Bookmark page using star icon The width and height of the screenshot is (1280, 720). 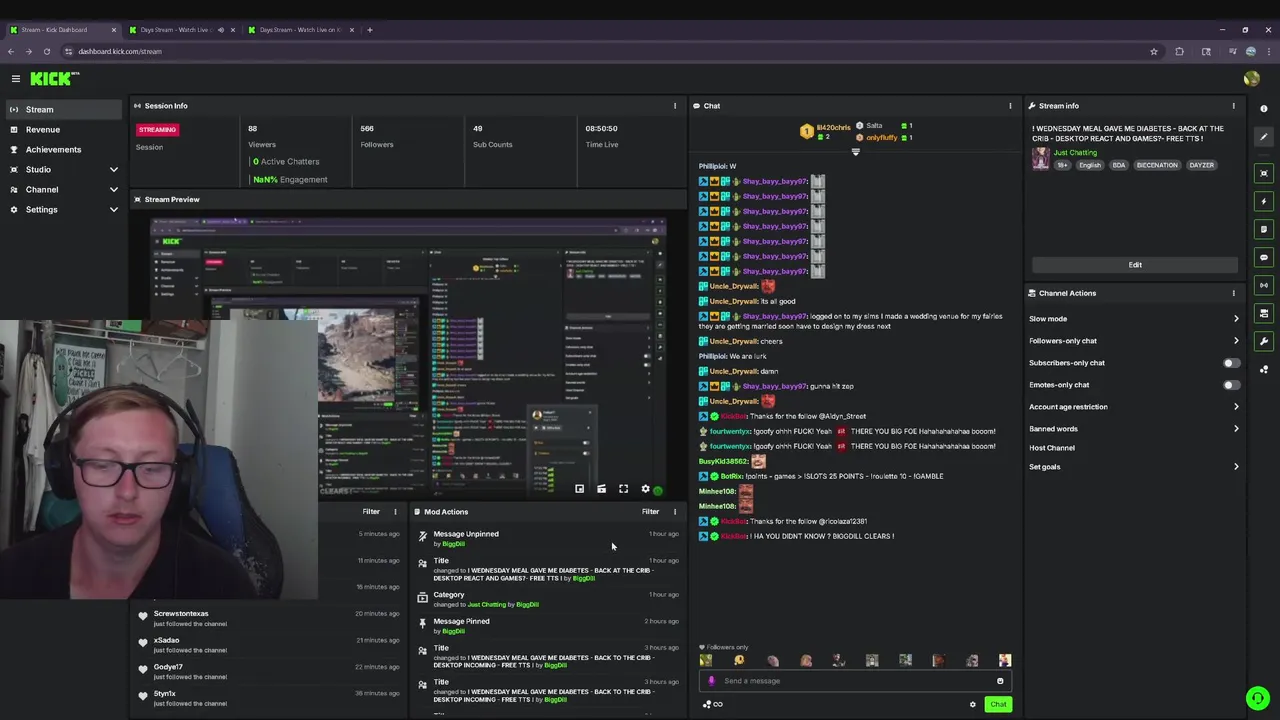tap(1154, 51)
